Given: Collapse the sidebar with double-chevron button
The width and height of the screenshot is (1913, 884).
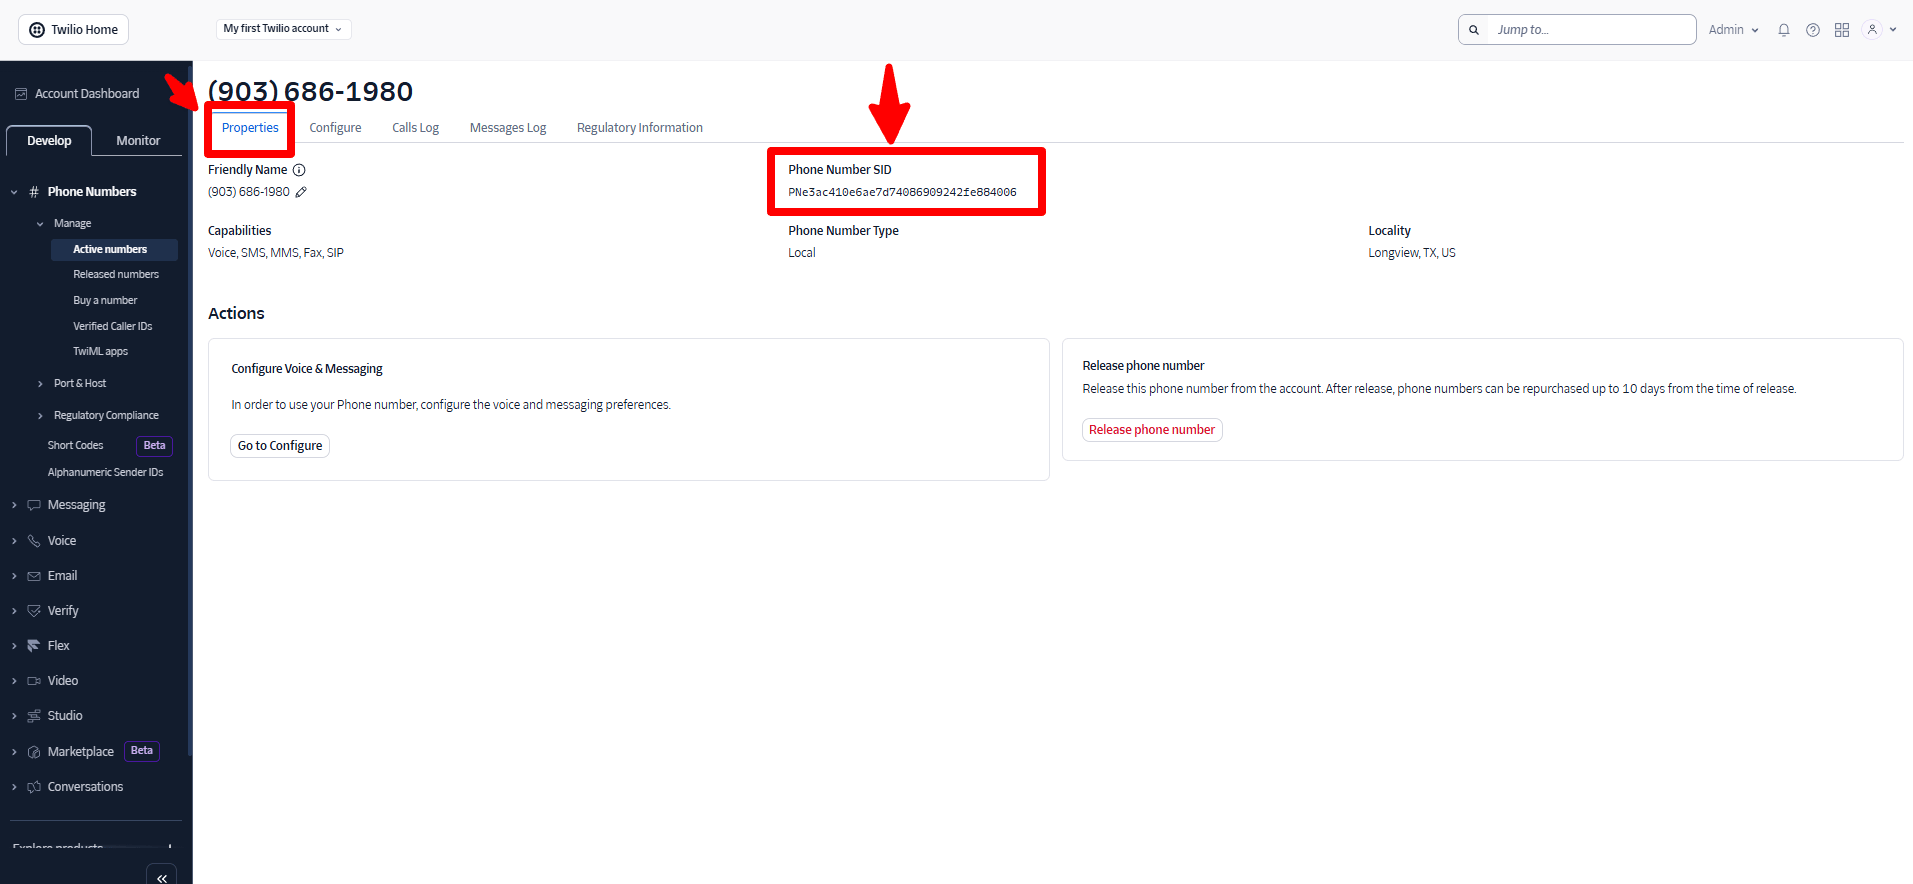Looking at the screenshot, I should click(x=162, y=877).
